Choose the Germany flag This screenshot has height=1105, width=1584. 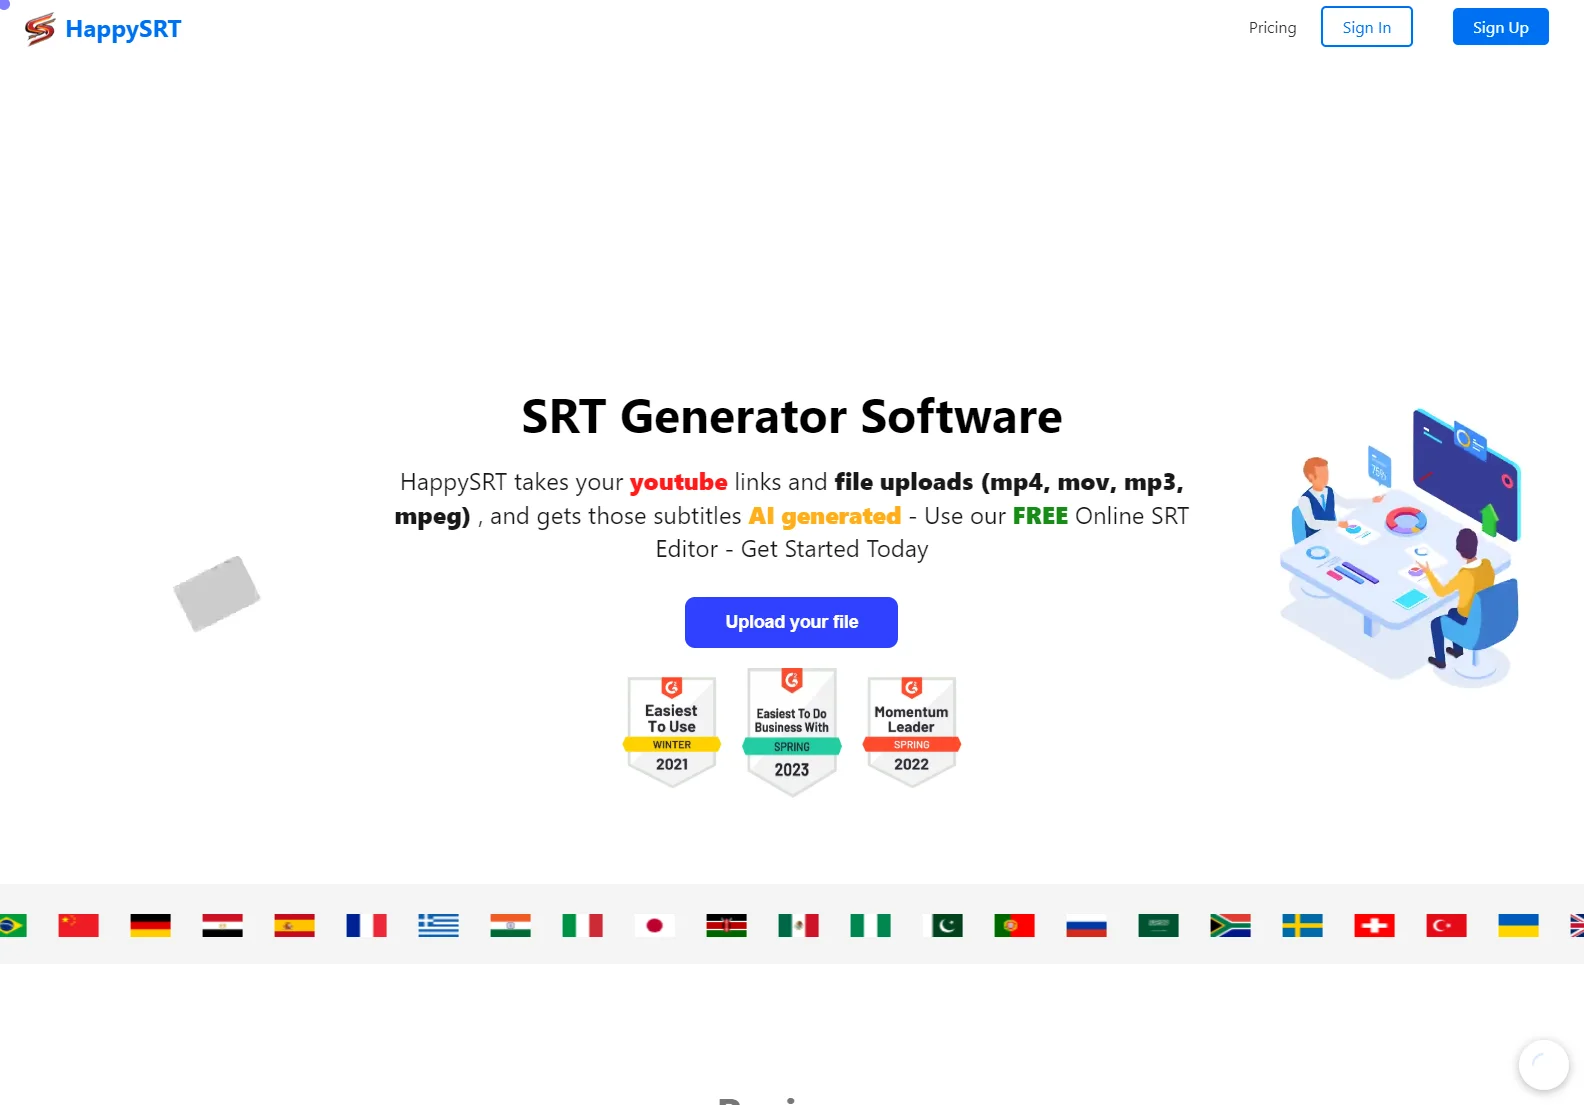coord(151,926)
